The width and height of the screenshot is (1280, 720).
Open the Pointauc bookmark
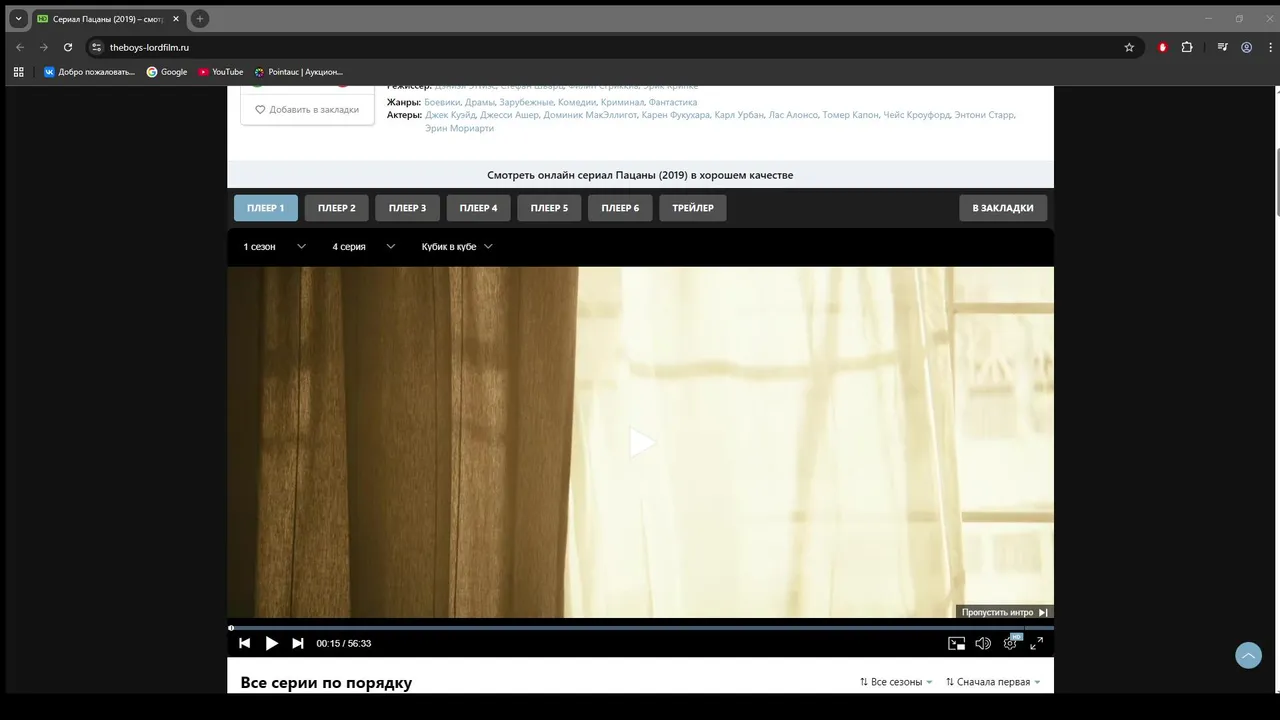click(x=298, y=72)
